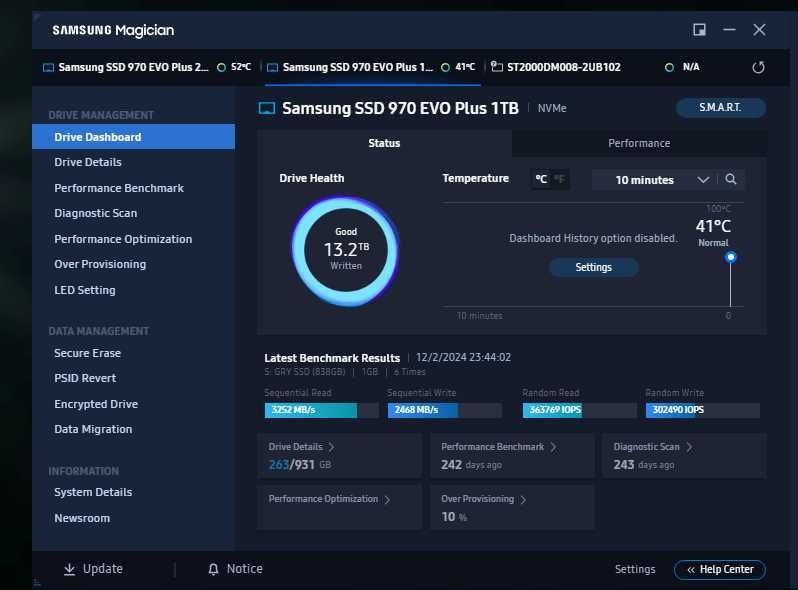
Task: Expand Performance Optimization card chevron
Action: tap(387, 499)
